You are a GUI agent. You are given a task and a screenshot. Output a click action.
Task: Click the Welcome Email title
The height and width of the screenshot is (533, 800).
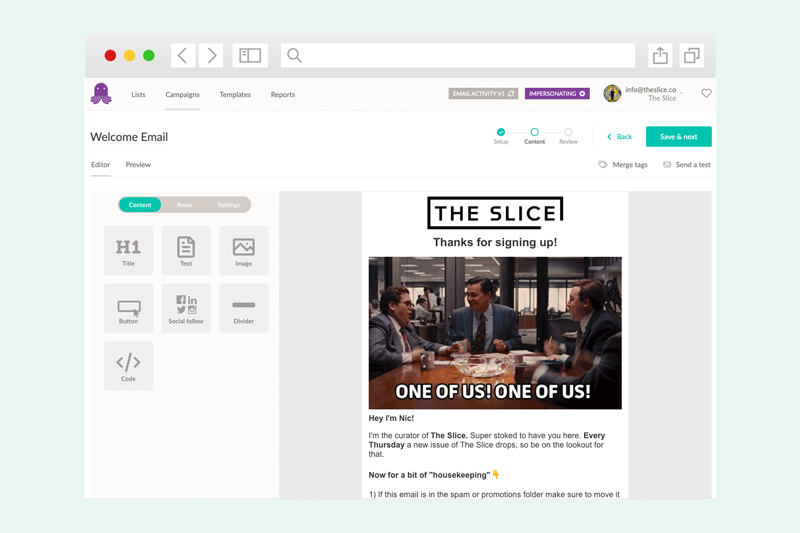[x=129, y=137]
